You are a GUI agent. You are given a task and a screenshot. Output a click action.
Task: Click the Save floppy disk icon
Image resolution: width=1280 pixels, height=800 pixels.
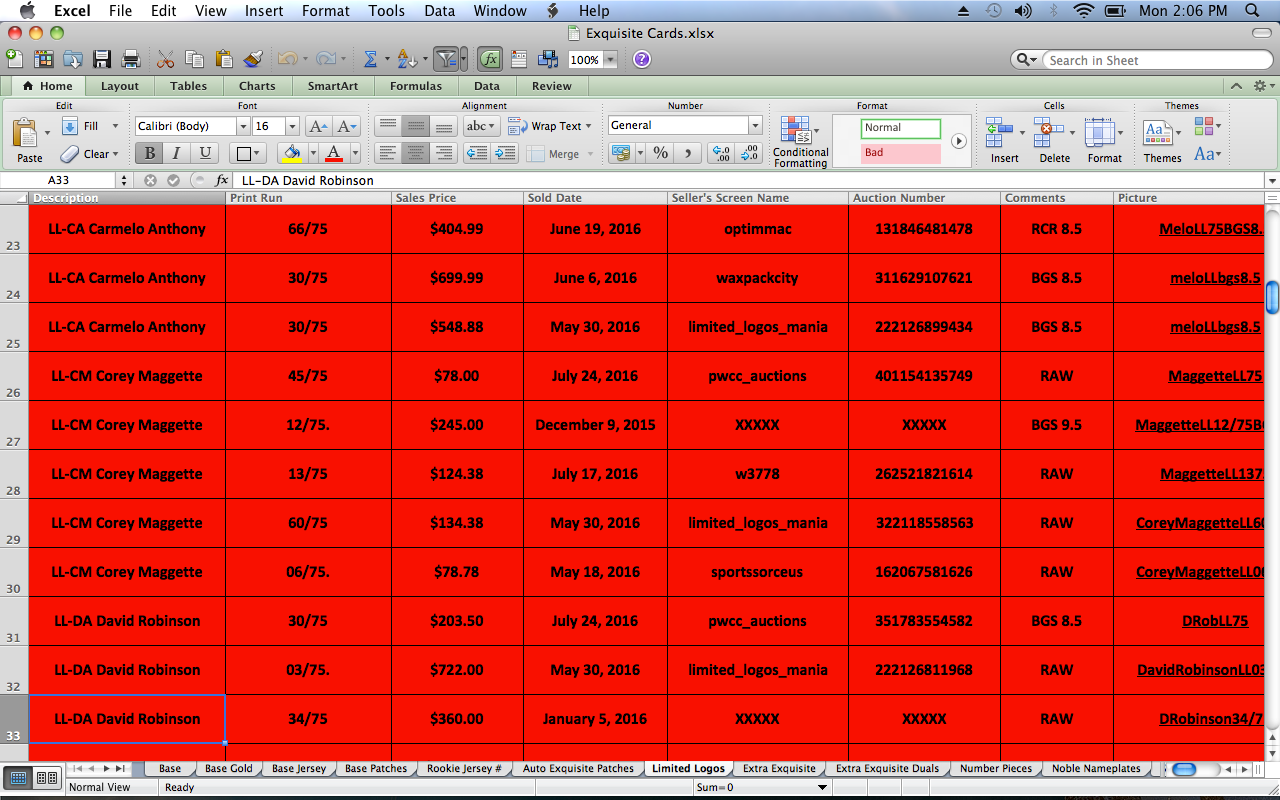[102, 60]
